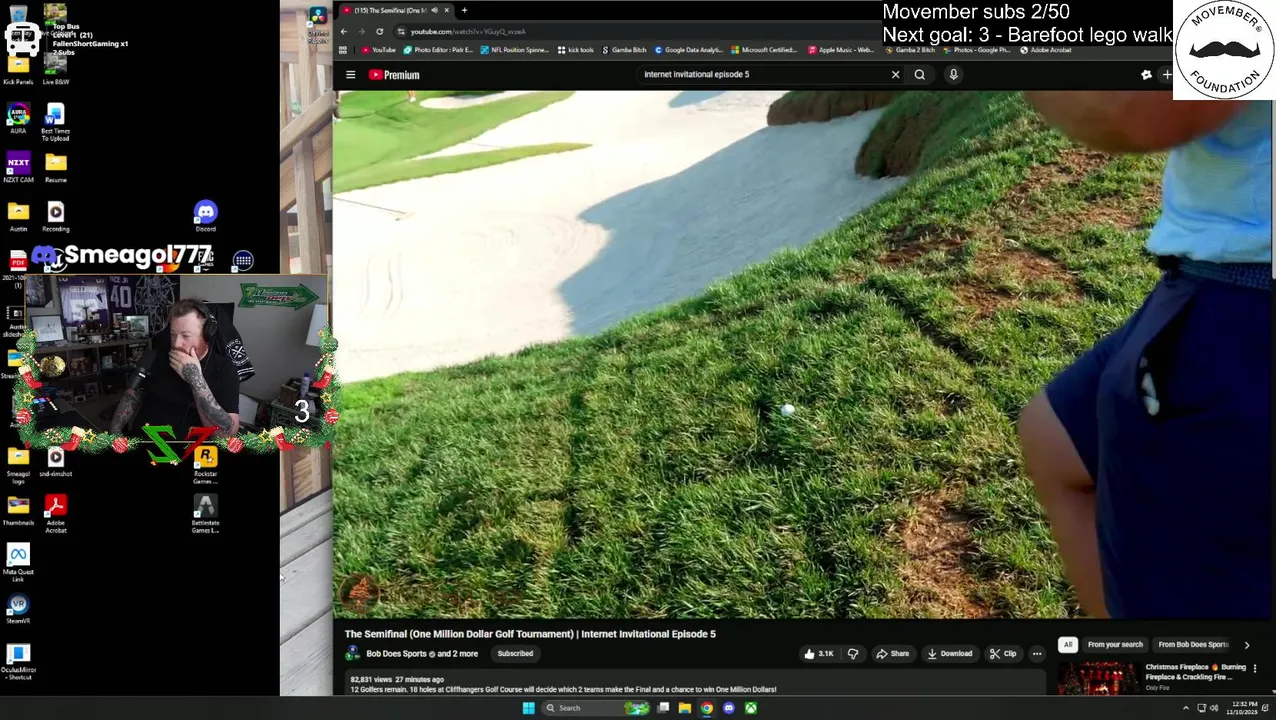Open the Adobe Acrobat desktop shortcut
The width and height of the screenshot is (1276, 720).
click(x=55, y=513)
